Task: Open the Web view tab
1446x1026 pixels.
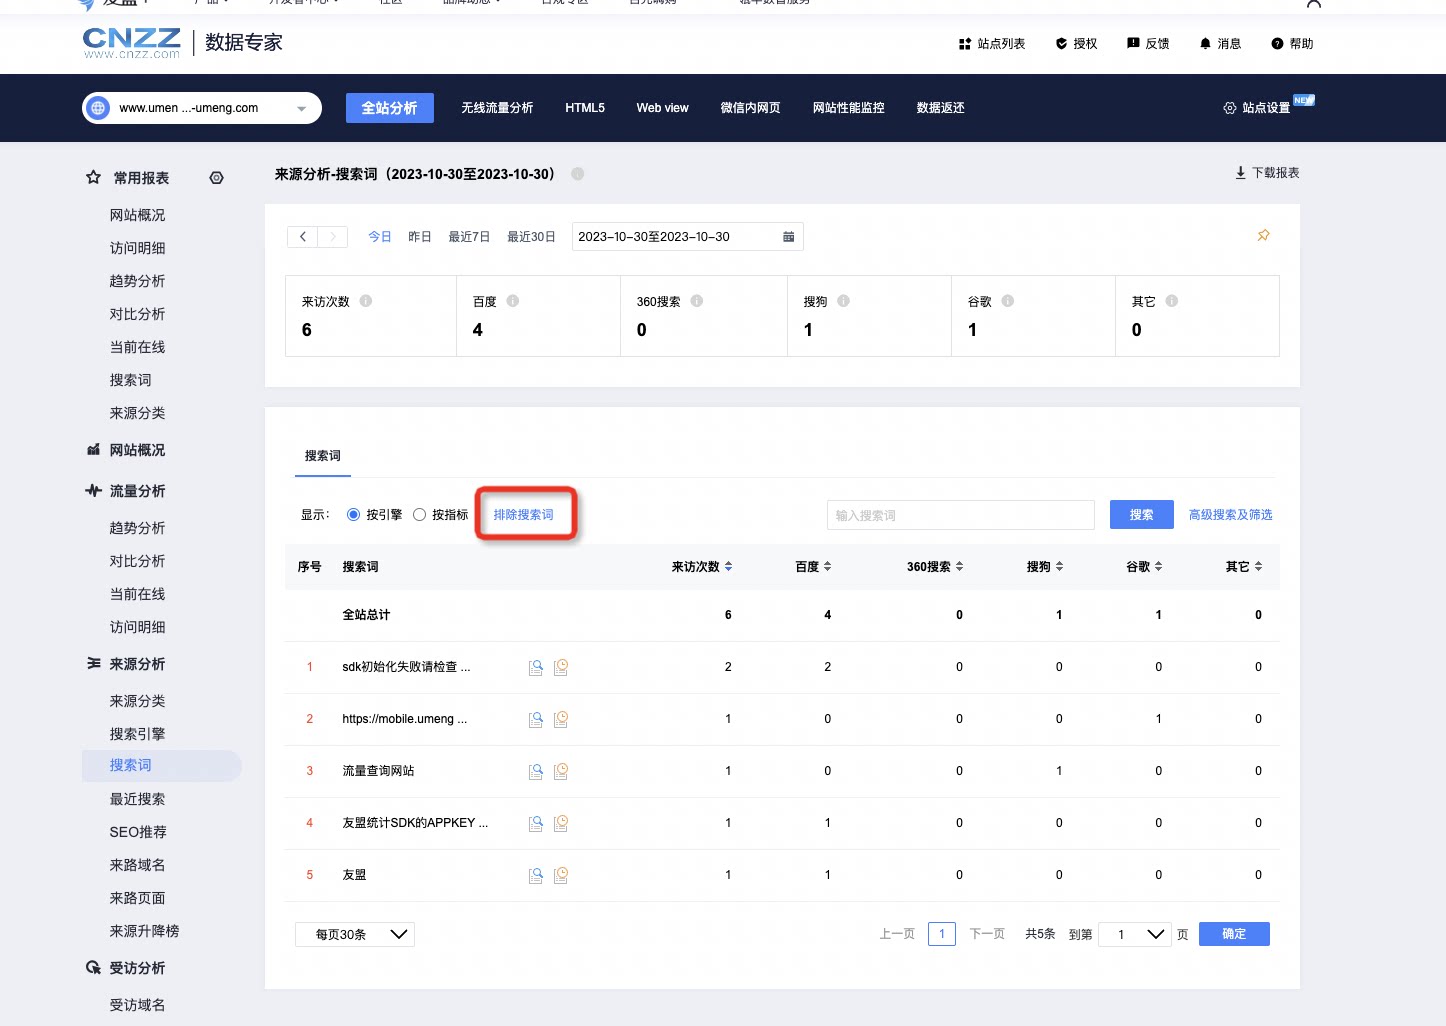Action: click(663, 108)
